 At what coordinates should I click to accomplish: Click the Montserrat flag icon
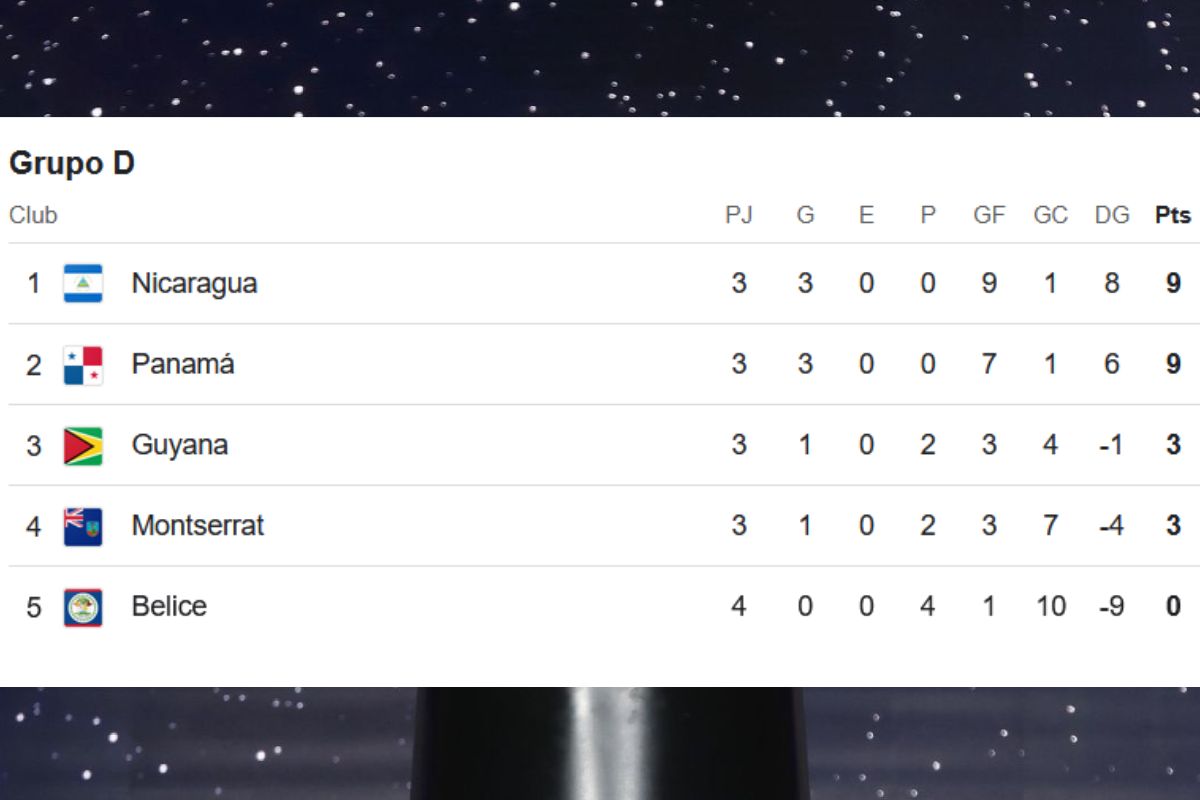(x=83, y=526)
